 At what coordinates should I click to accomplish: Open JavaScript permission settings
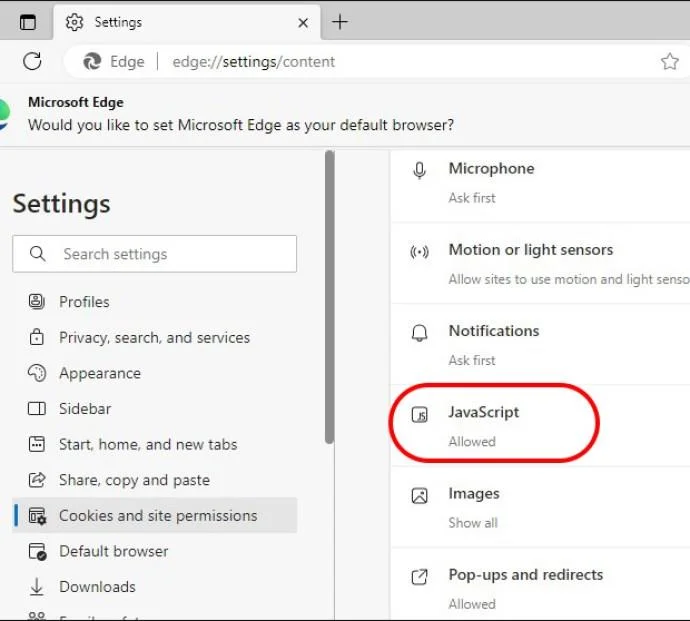tap(540, 426)
